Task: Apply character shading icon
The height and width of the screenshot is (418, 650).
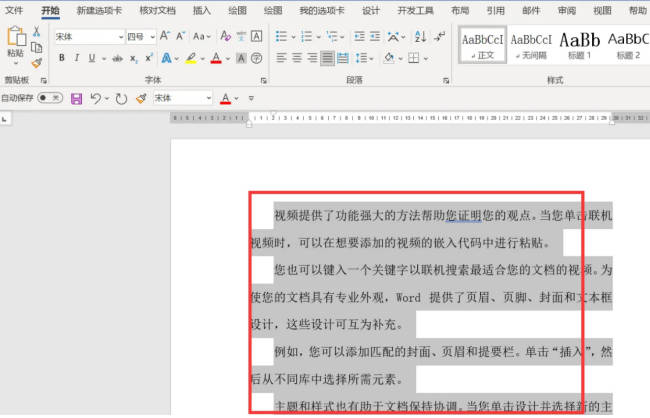Action: [241, 58]
